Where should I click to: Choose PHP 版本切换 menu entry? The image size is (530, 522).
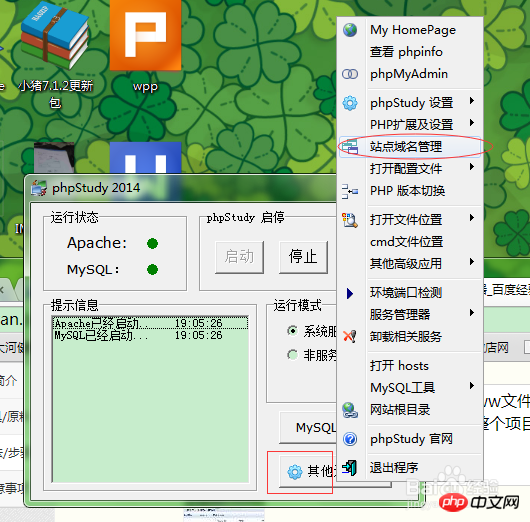pyautogui.click(x=410, y=191)
